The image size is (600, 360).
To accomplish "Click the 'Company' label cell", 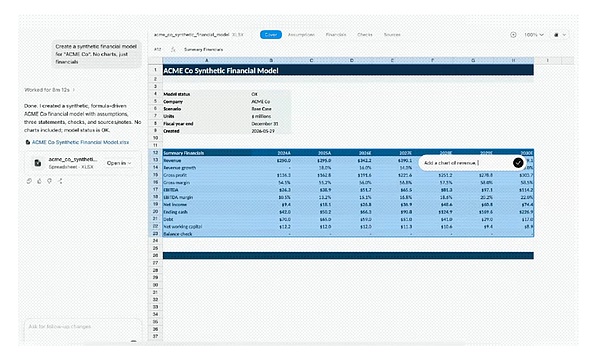I will (x=207, y=102).
